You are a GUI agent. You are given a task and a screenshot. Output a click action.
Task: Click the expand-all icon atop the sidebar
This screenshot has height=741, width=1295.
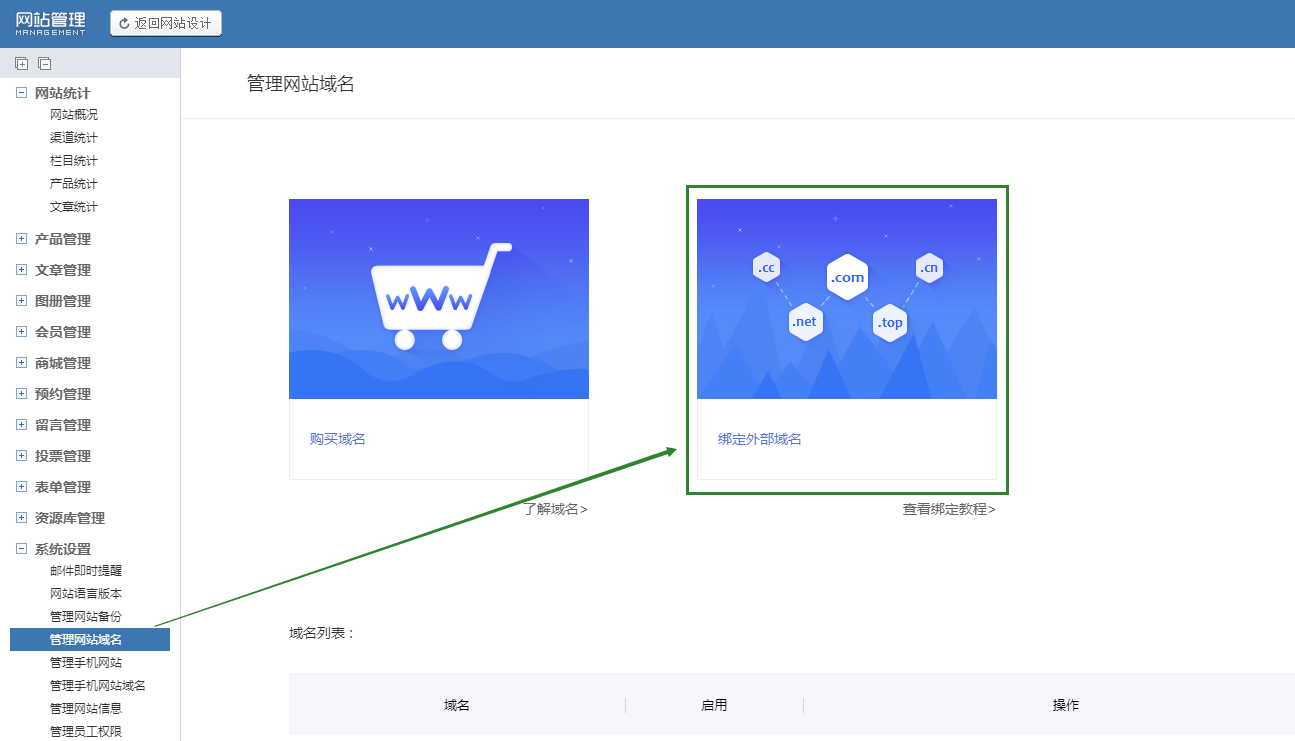click(x=21, y=64)
